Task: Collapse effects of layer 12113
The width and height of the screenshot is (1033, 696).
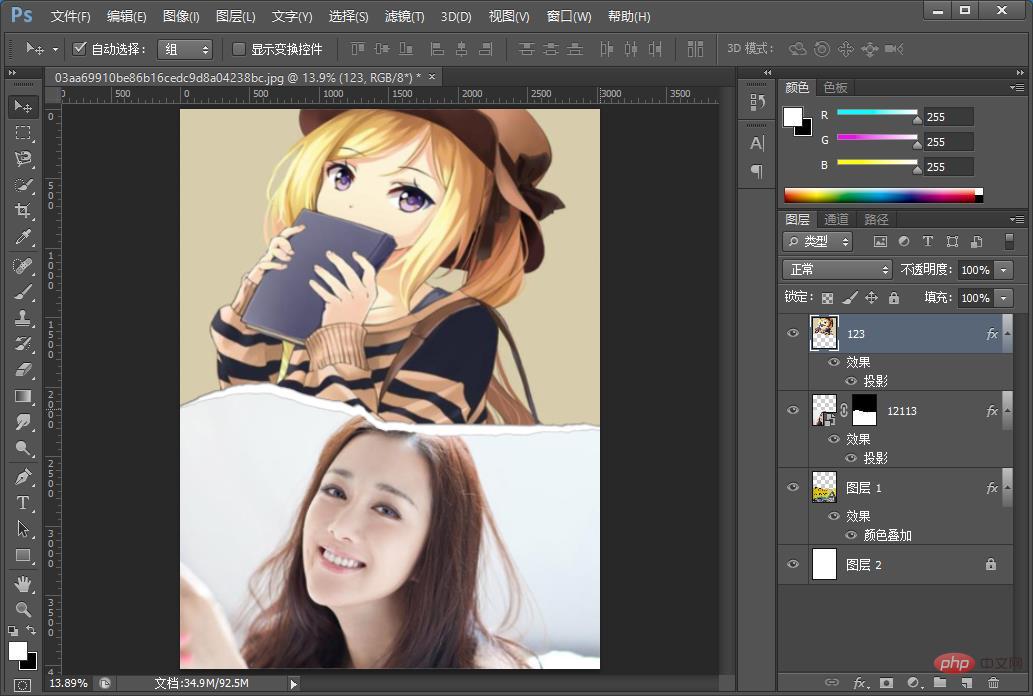Action: tap(1007, 410)
